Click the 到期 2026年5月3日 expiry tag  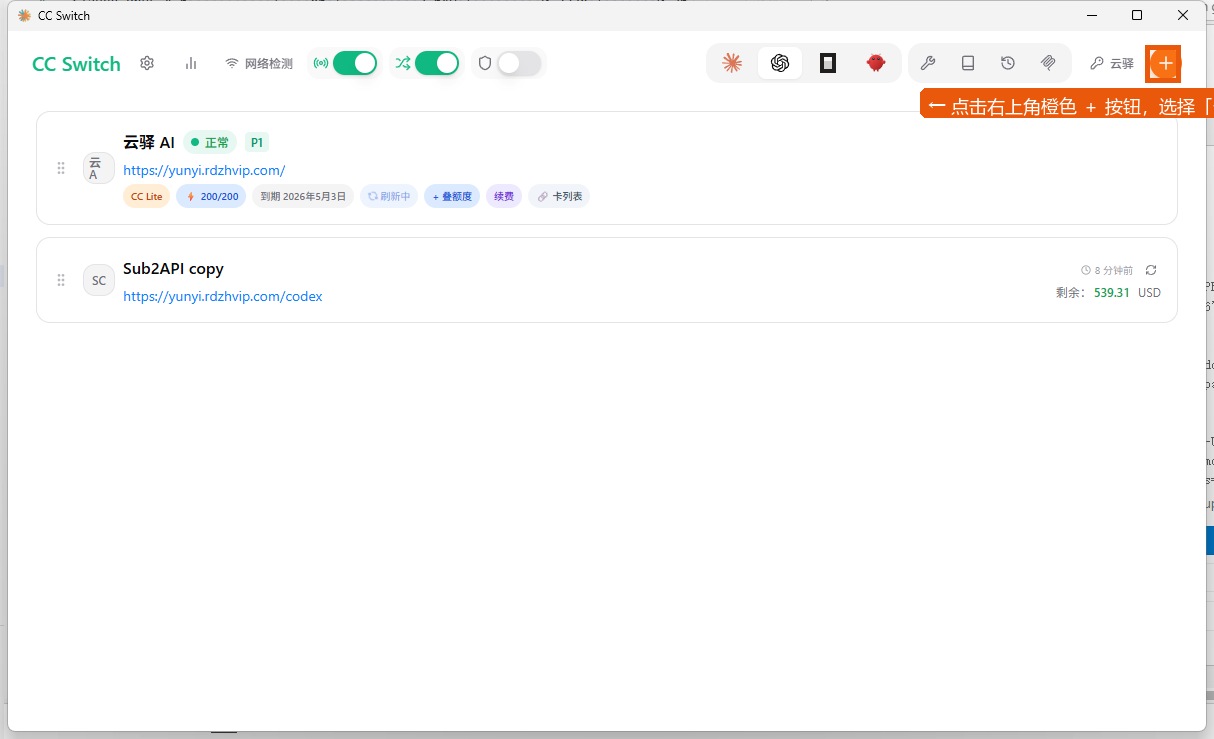(x=303, y=197)
